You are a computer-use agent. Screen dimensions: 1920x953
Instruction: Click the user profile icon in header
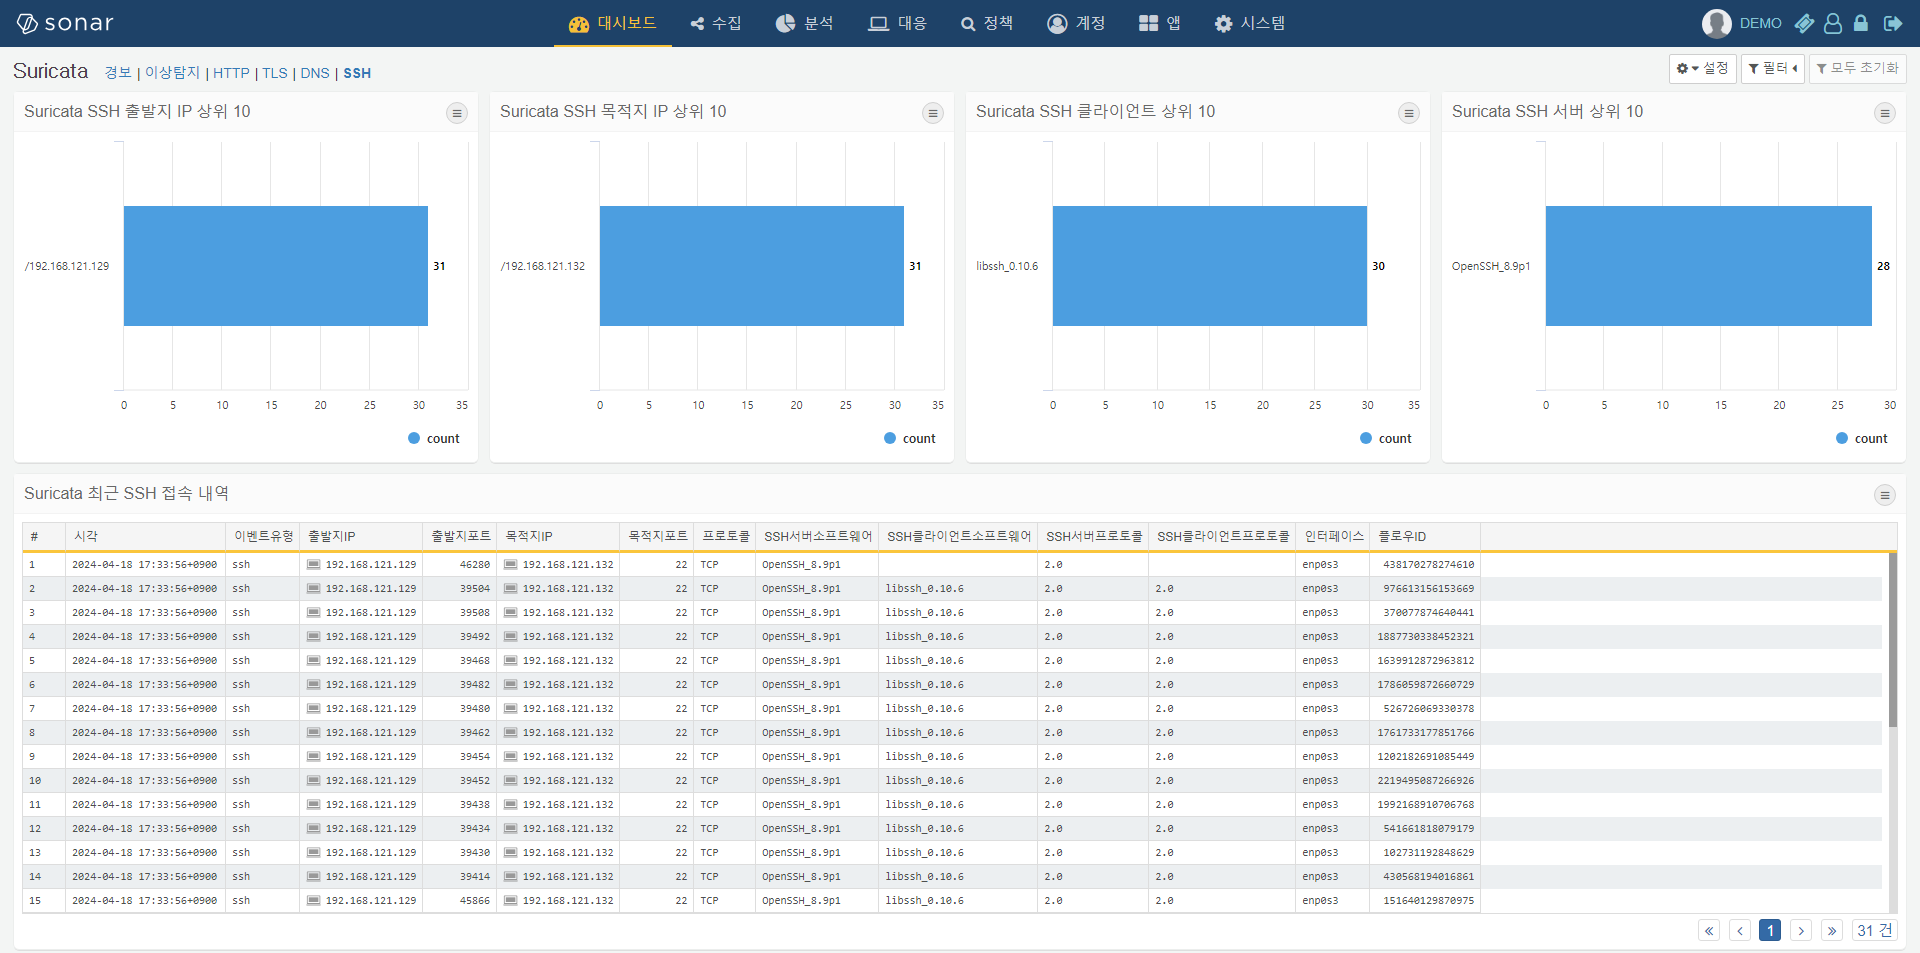click(x=1833, y=23)
